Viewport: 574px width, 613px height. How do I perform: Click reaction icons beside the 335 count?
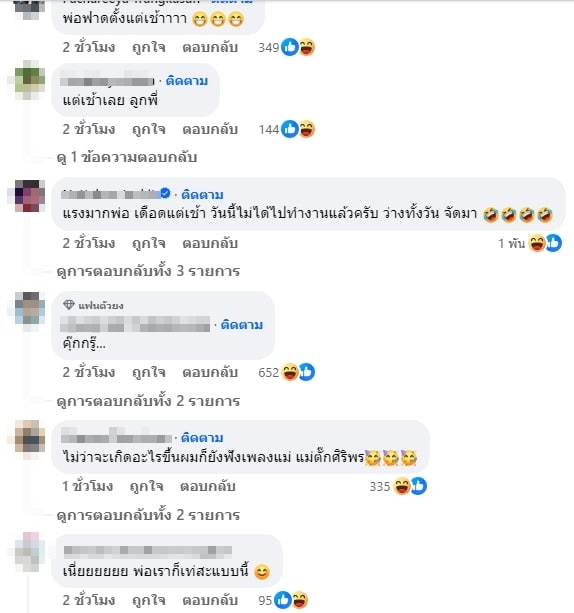point(410,486)
